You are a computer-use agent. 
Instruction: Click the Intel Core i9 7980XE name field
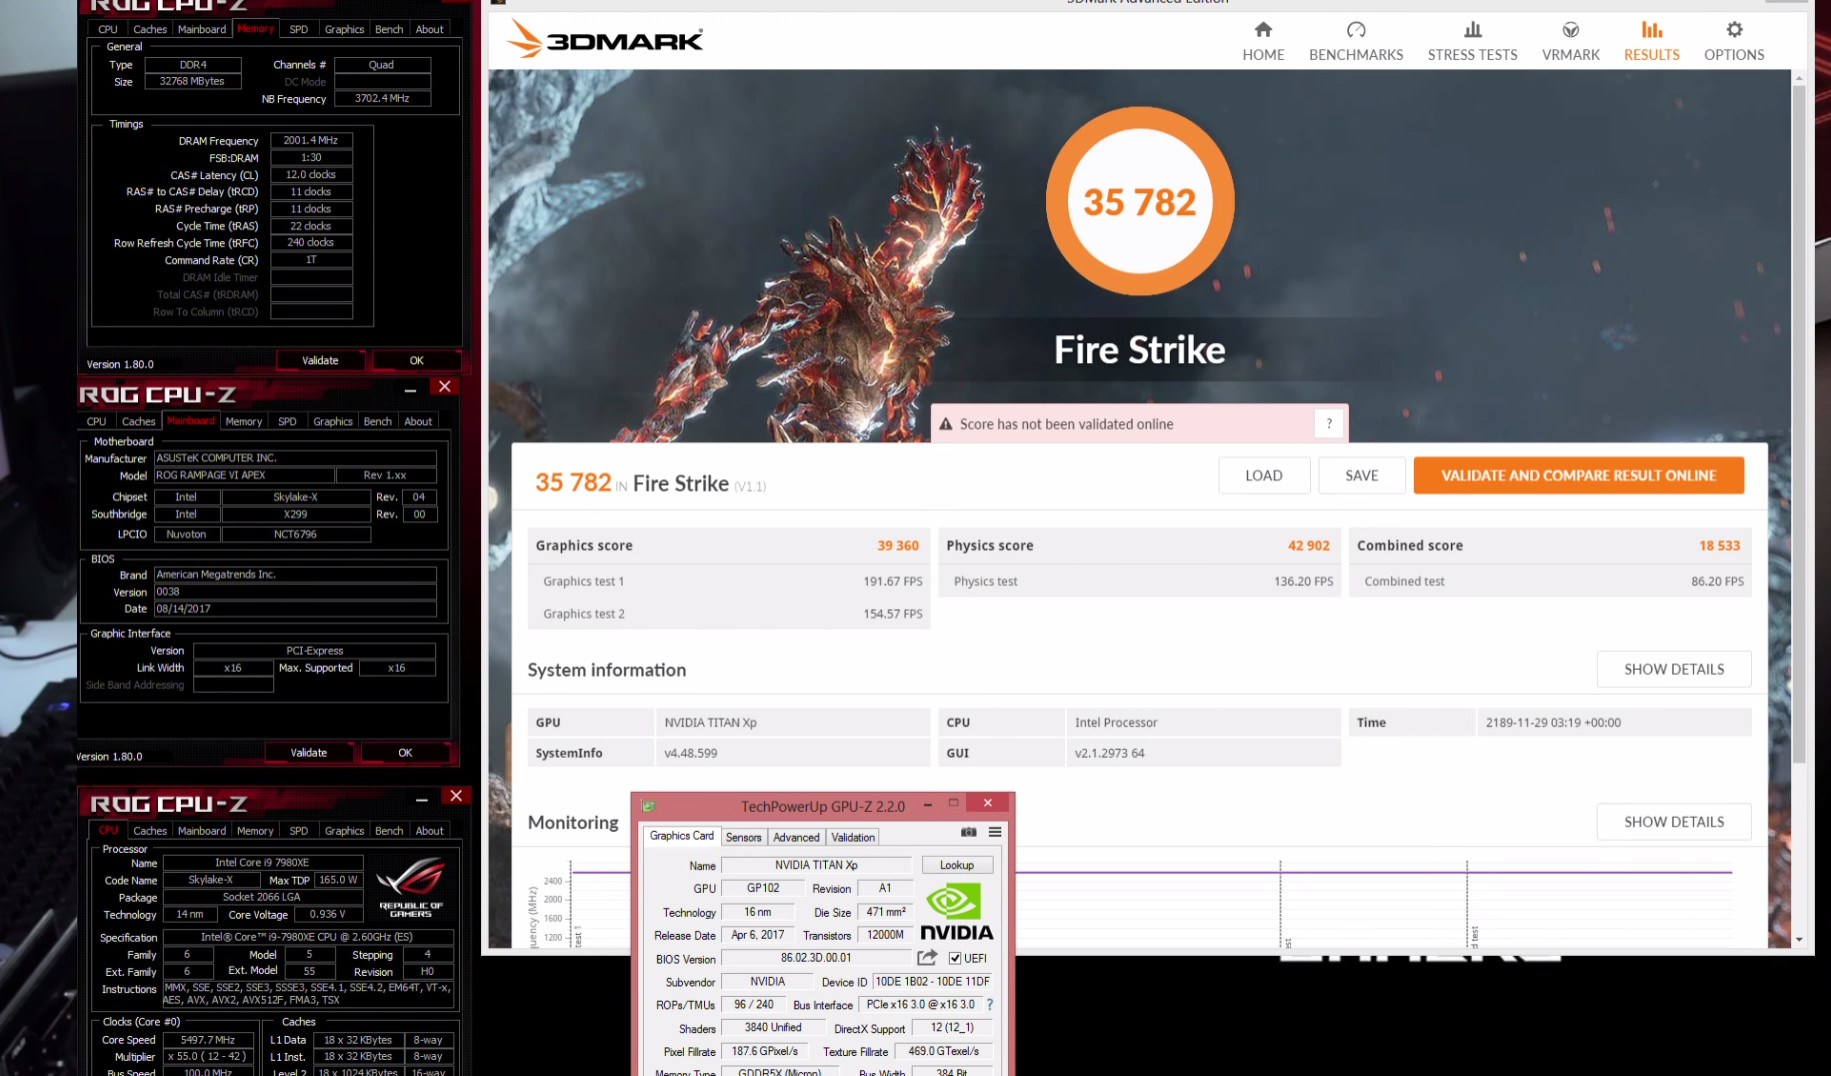click(262, 863)
